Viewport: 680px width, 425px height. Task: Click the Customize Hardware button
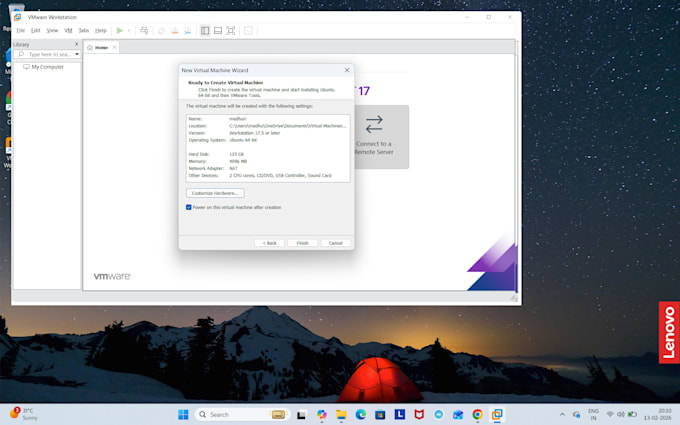[x=215, y=193]
